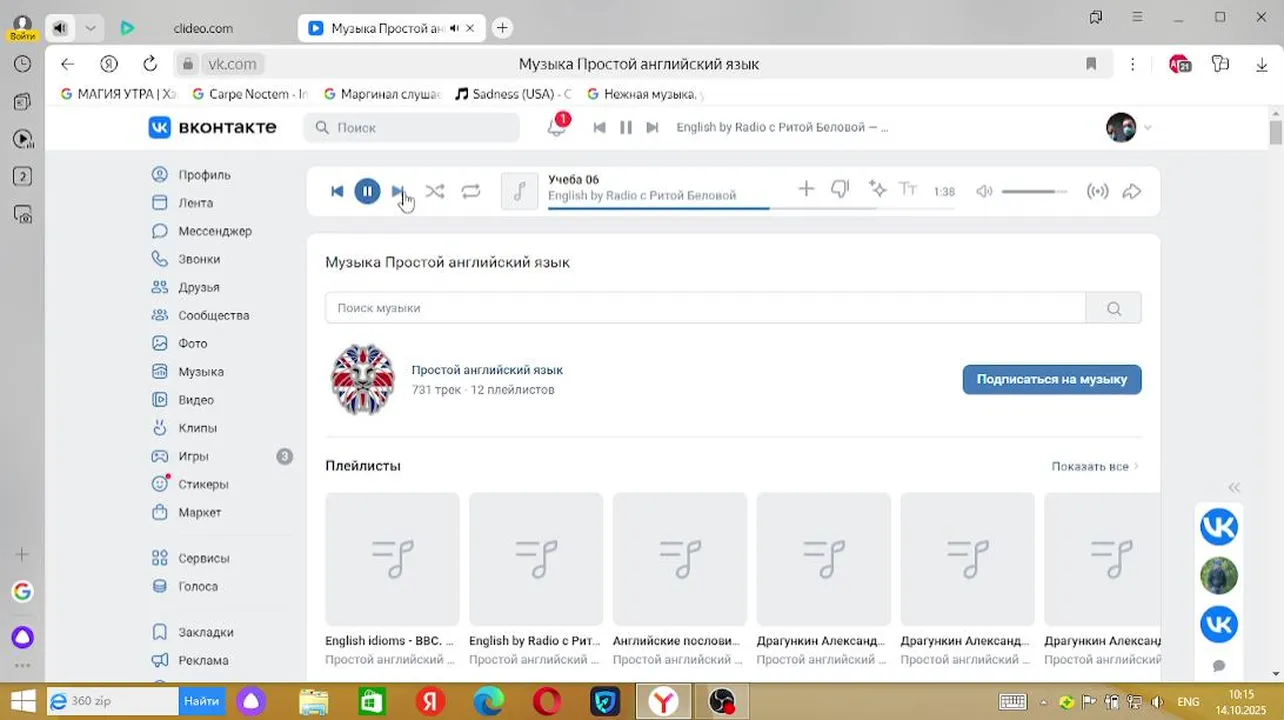Image resolution: width=1284 pixels, height=720 pixels.
Task: Mute sound with the speaker icon
Action: (x=984, y=191)
